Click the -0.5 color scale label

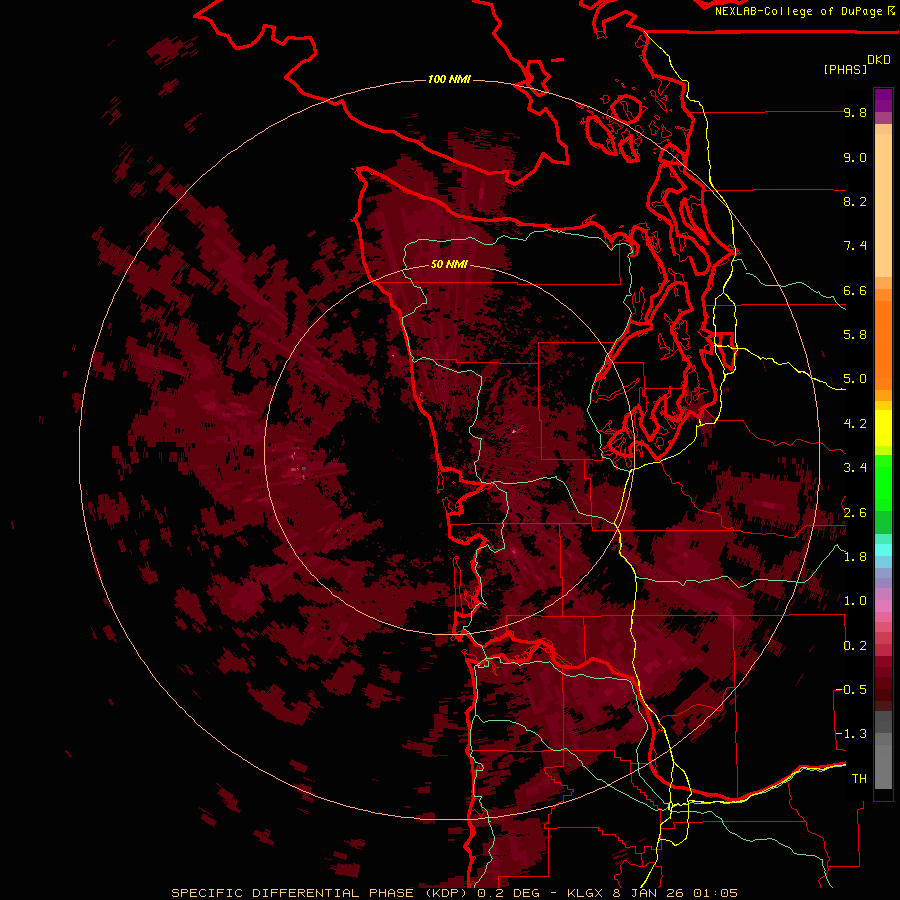(x=851, y=690)
